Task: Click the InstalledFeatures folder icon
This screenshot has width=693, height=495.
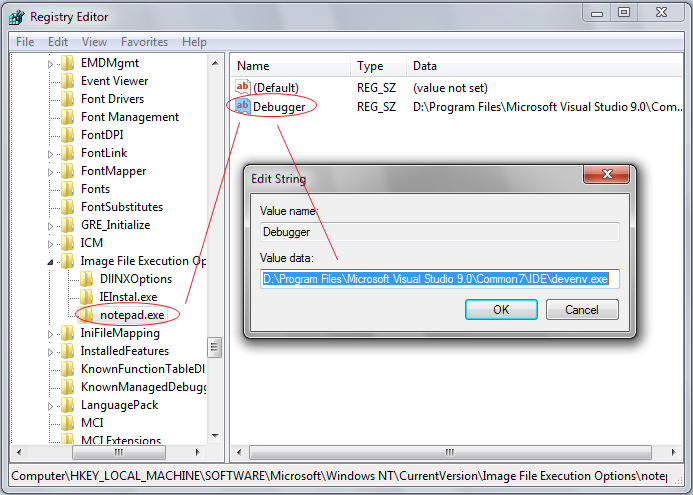Action: (68, 351)
